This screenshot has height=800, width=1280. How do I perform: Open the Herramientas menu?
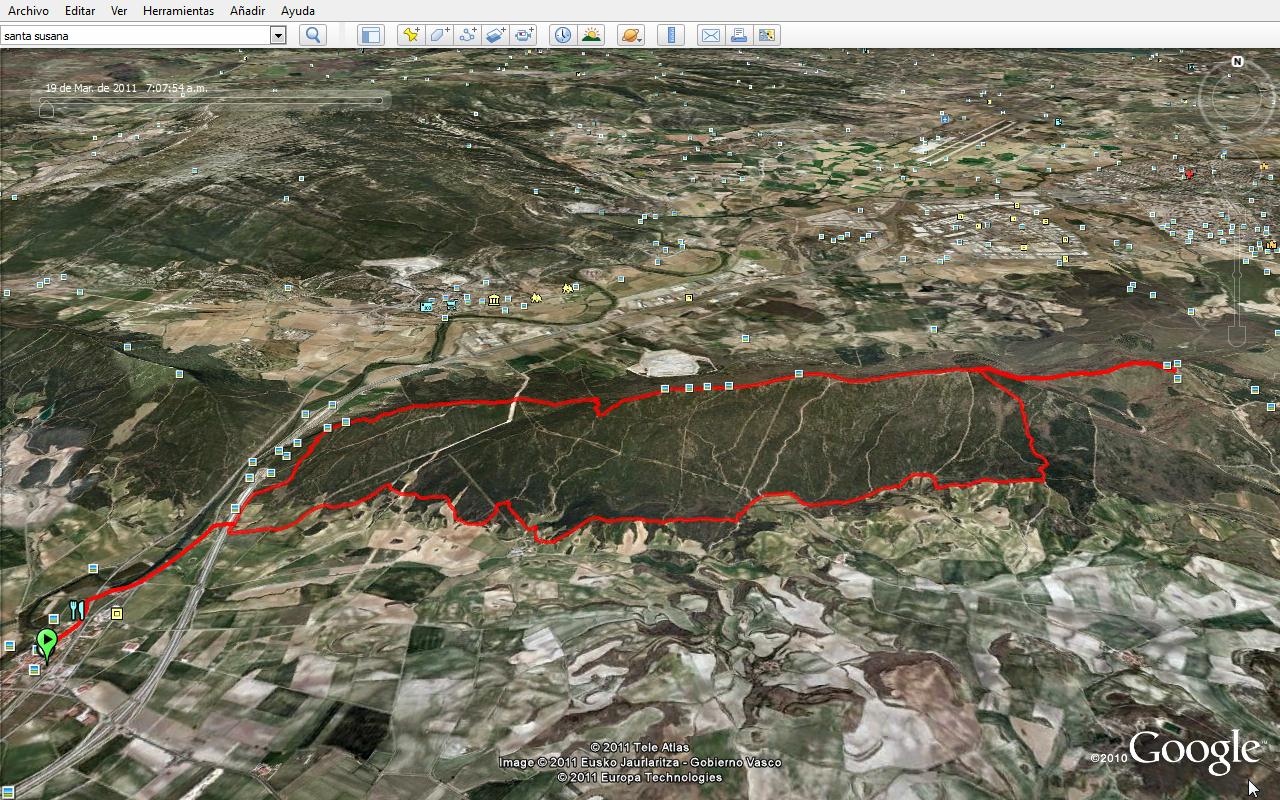[x=178, y=11]
